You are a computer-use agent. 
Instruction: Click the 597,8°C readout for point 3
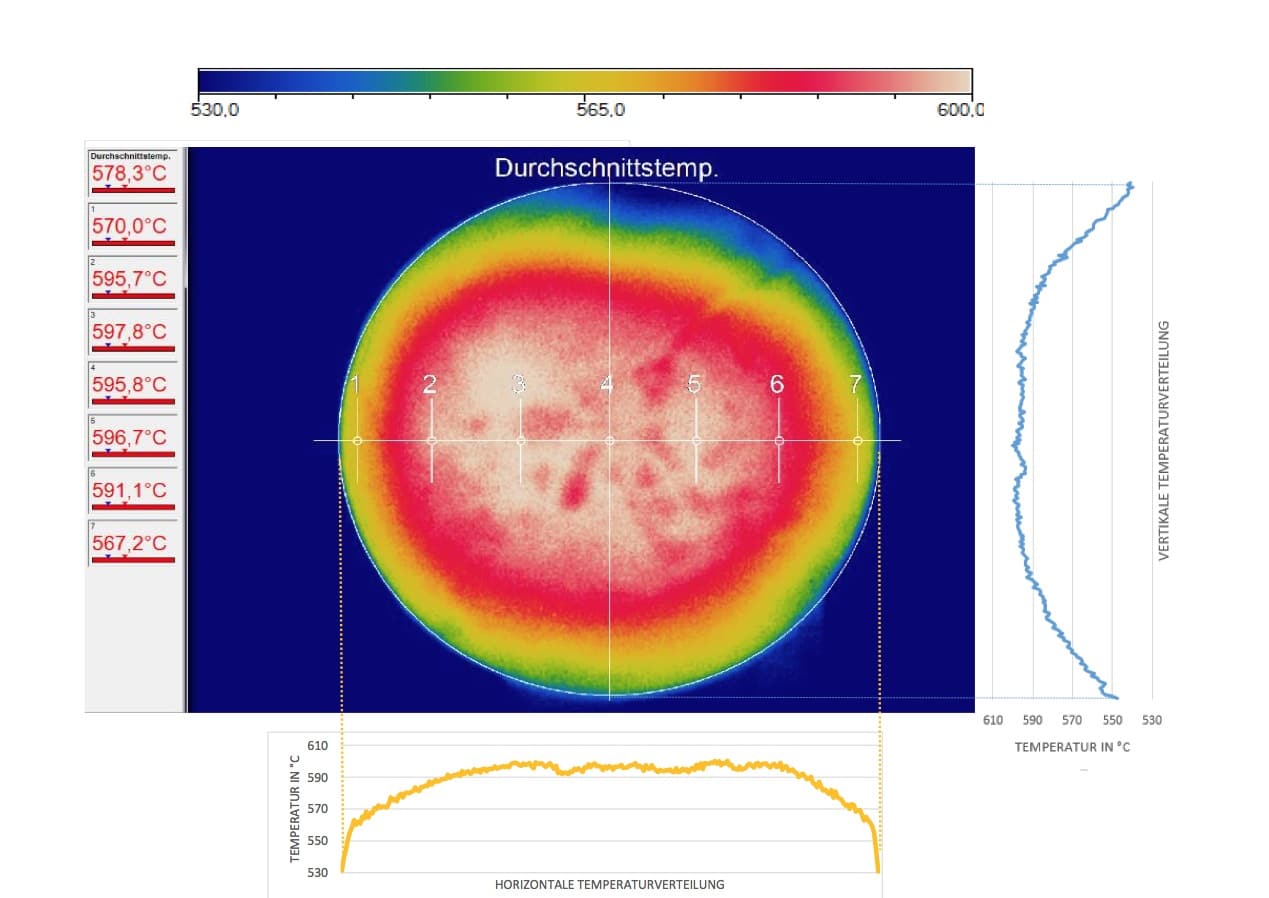pyautogui.click(x=132, y=331)
